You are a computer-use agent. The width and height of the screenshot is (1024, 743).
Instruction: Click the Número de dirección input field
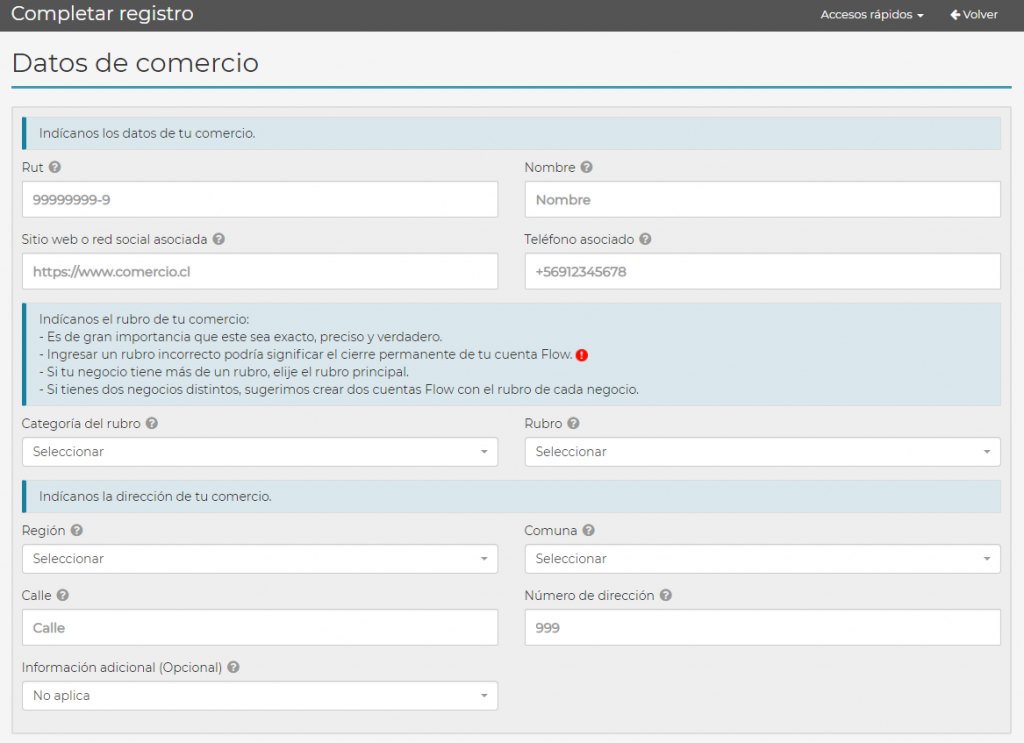[762, 627]
